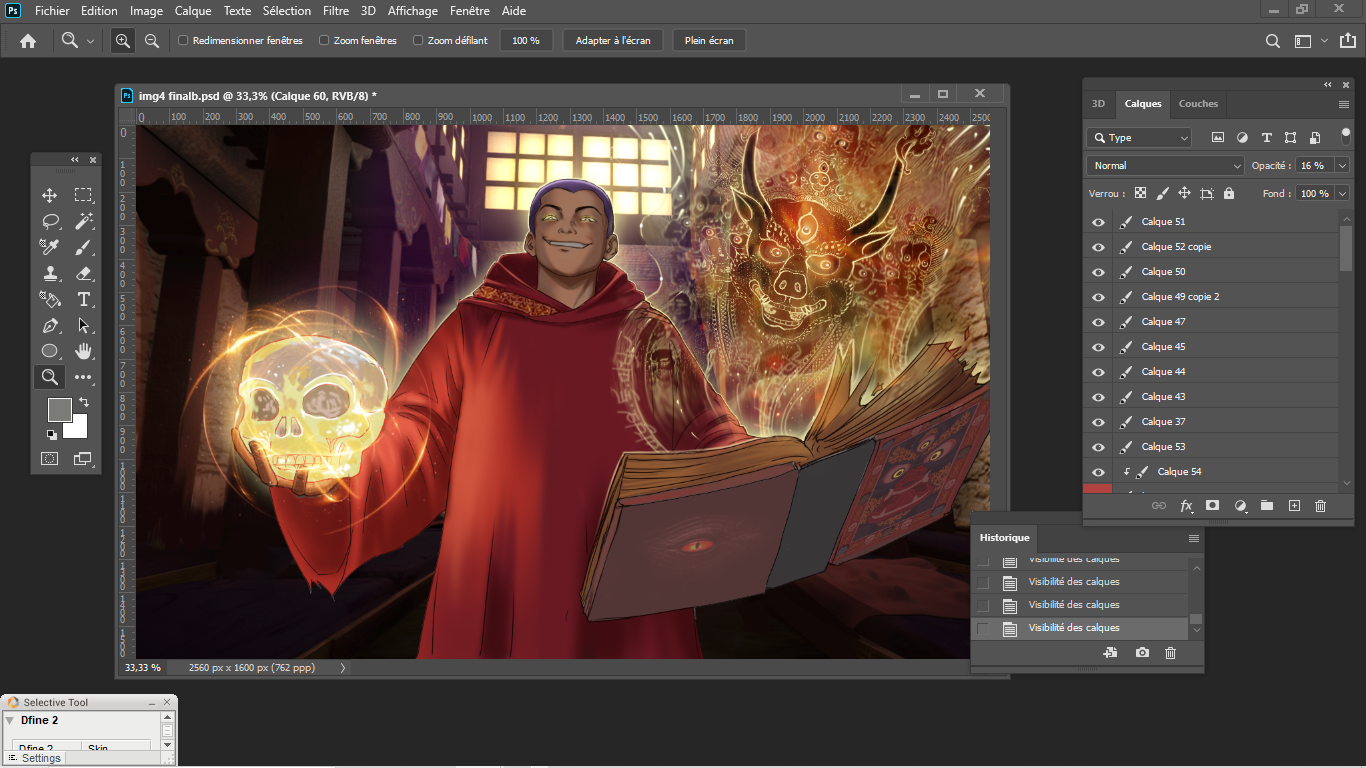This screenshot has height=768, width=1366.
Task: Open the Normal blend mode dropdown
Action: 1165,166
